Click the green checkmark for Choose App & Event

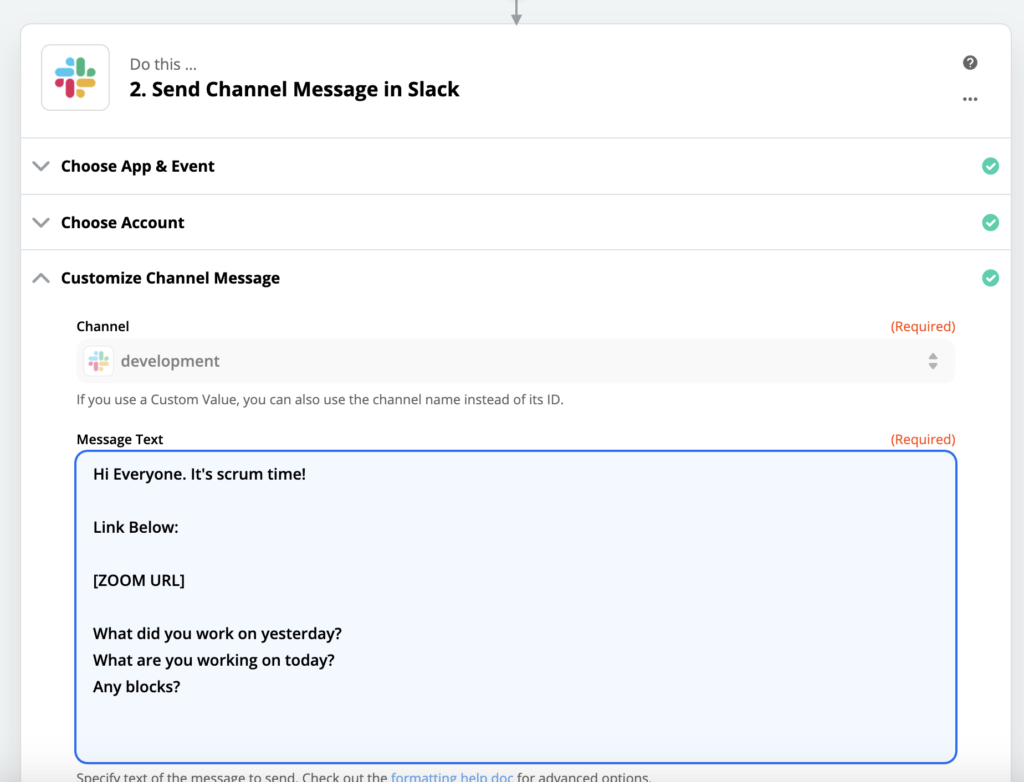click(990, 166)
